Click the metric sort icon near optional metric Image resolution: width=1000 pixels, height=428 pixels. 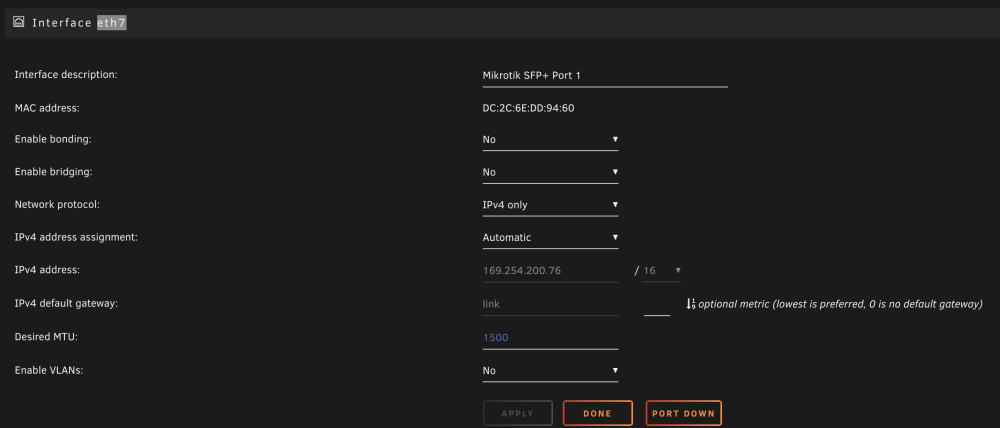[691, 304]
